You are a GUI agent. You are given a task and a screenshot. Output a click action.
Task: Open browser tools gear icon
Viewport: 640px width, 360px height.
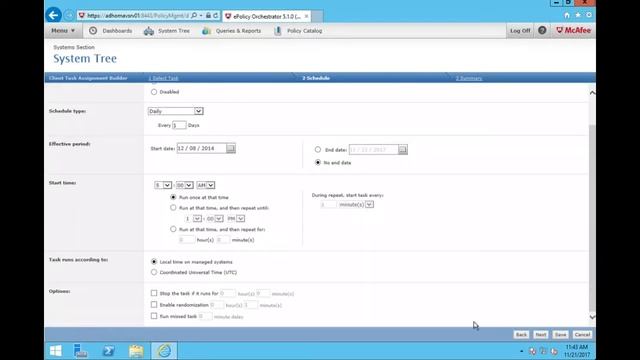589,15
